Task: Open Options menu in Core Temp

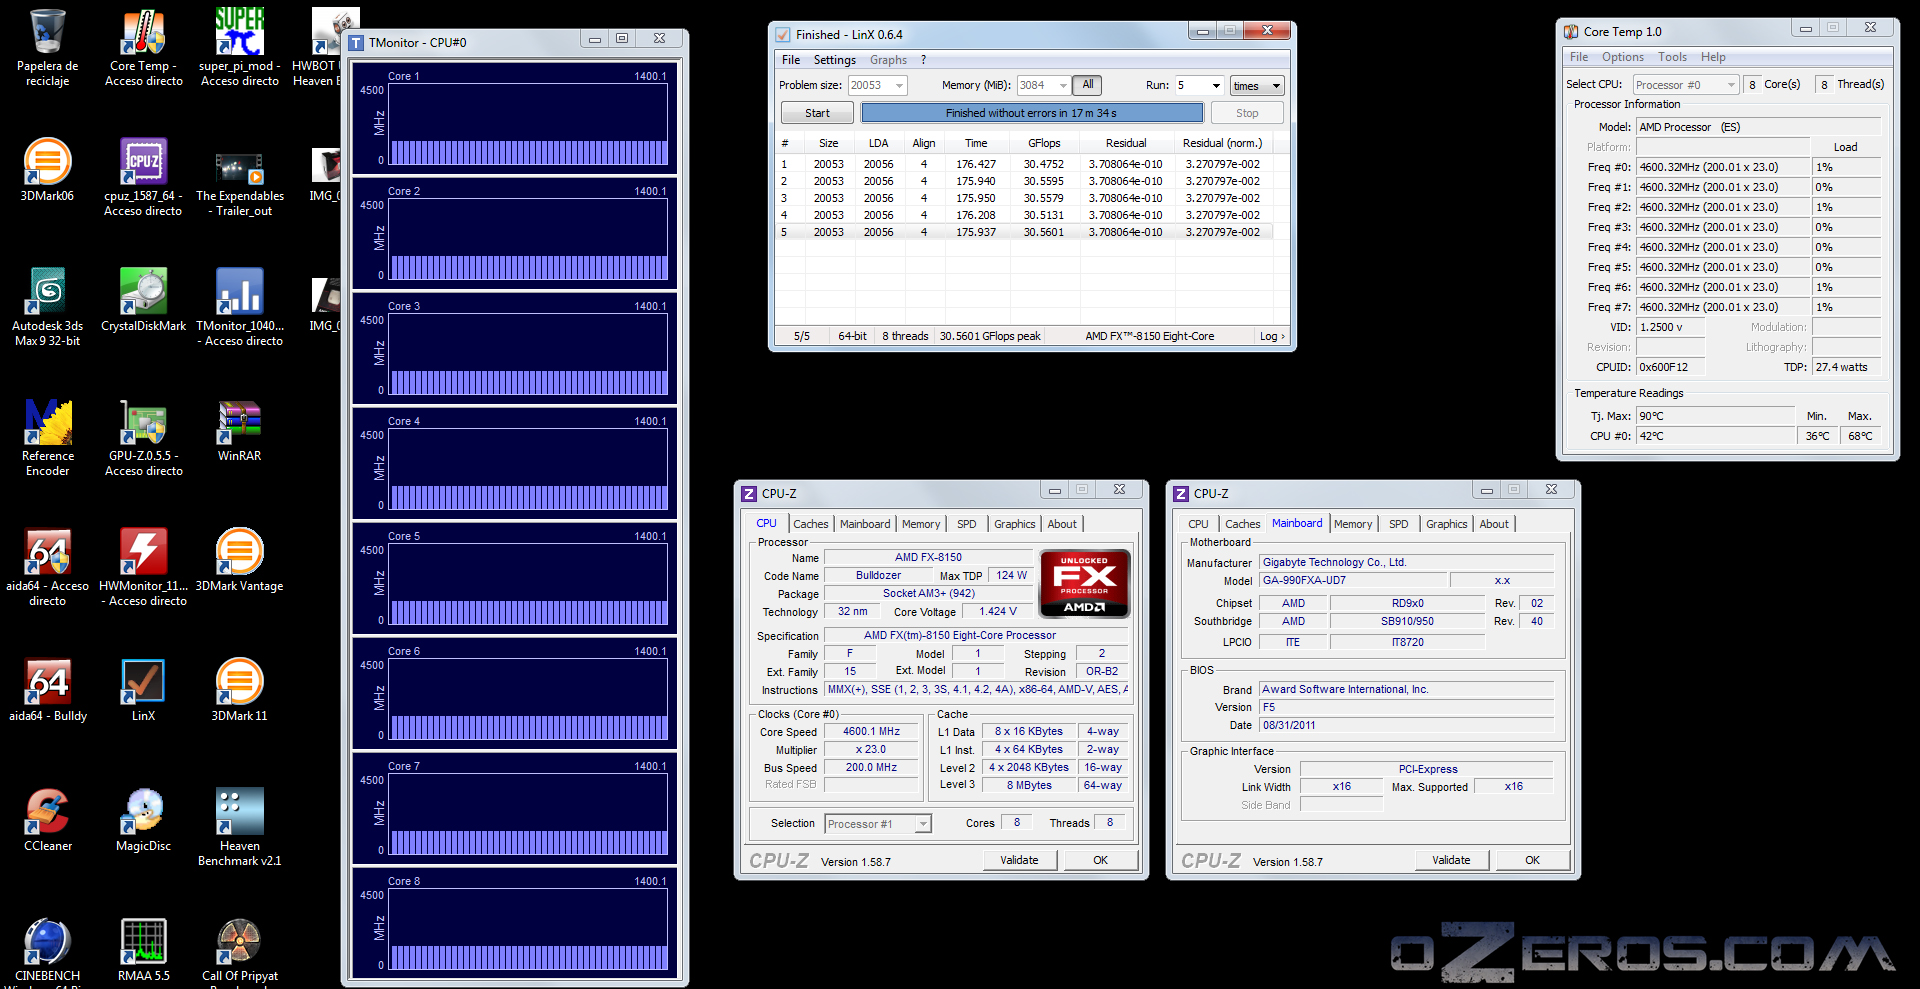Action: tap(1622, 57)
